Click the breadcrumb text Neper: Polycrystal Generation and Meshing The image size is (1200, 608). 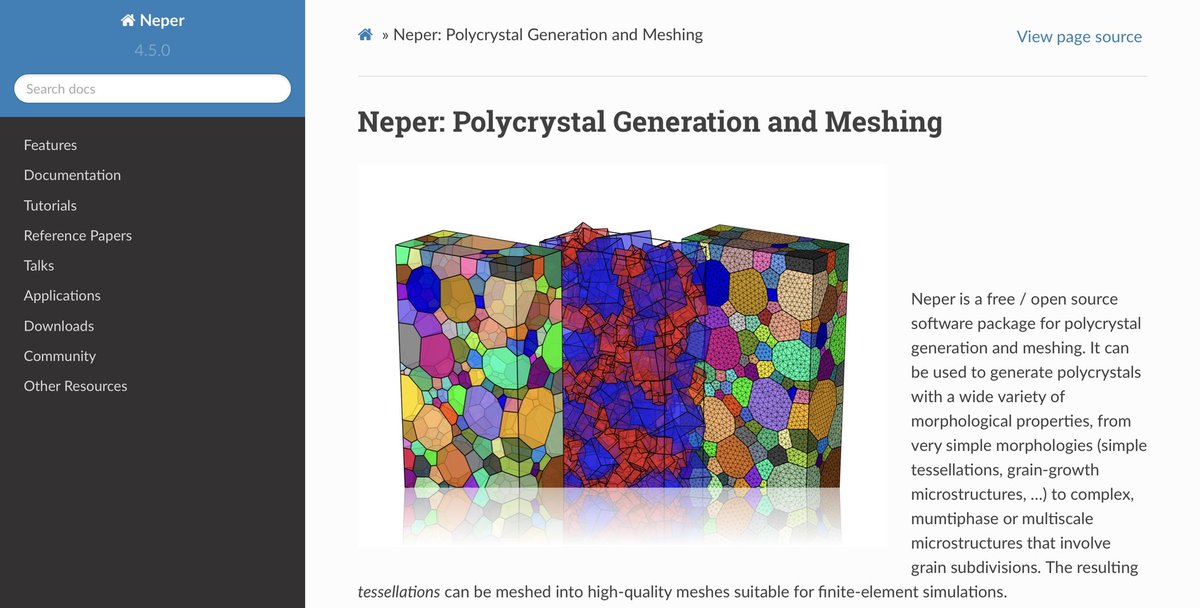548,35
